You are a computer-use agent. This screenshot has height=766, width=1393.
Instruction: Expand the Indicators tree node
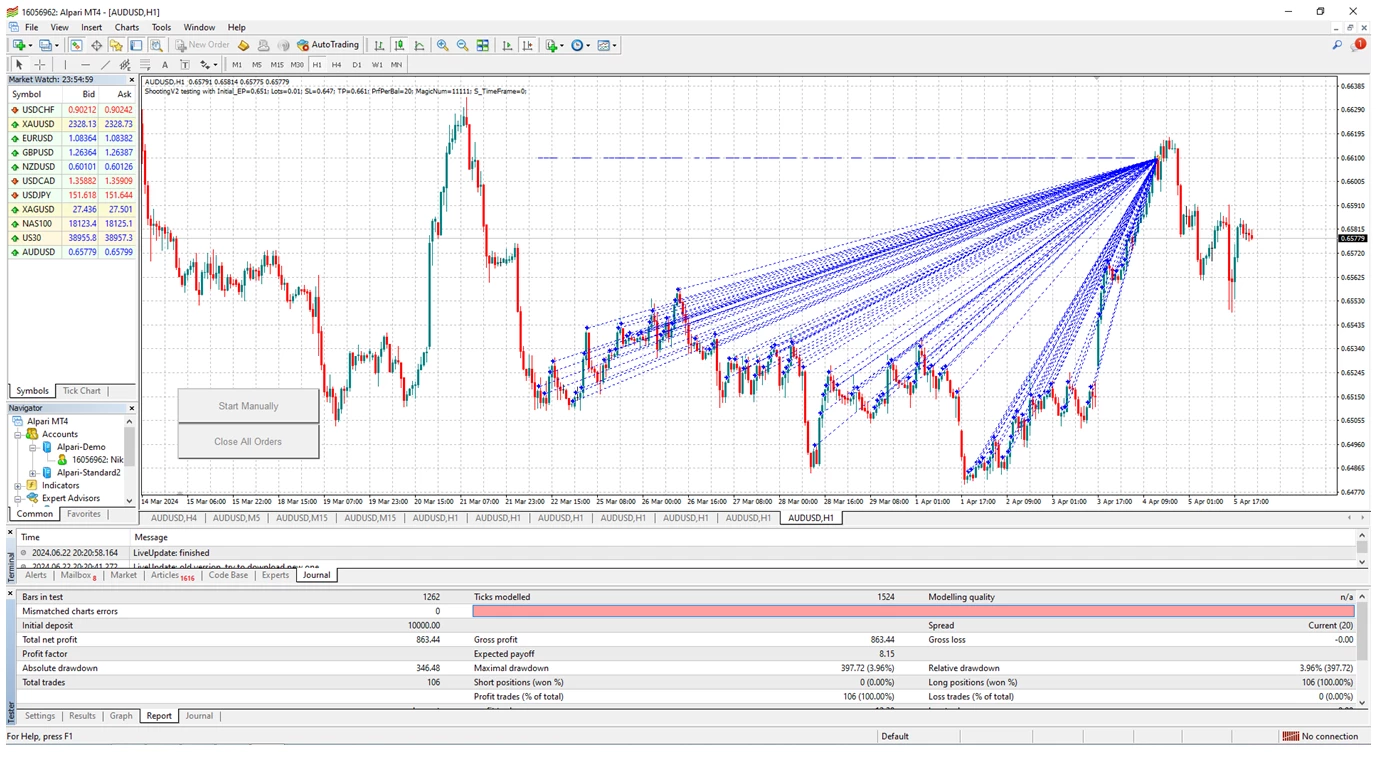click(x=18, y=486)
